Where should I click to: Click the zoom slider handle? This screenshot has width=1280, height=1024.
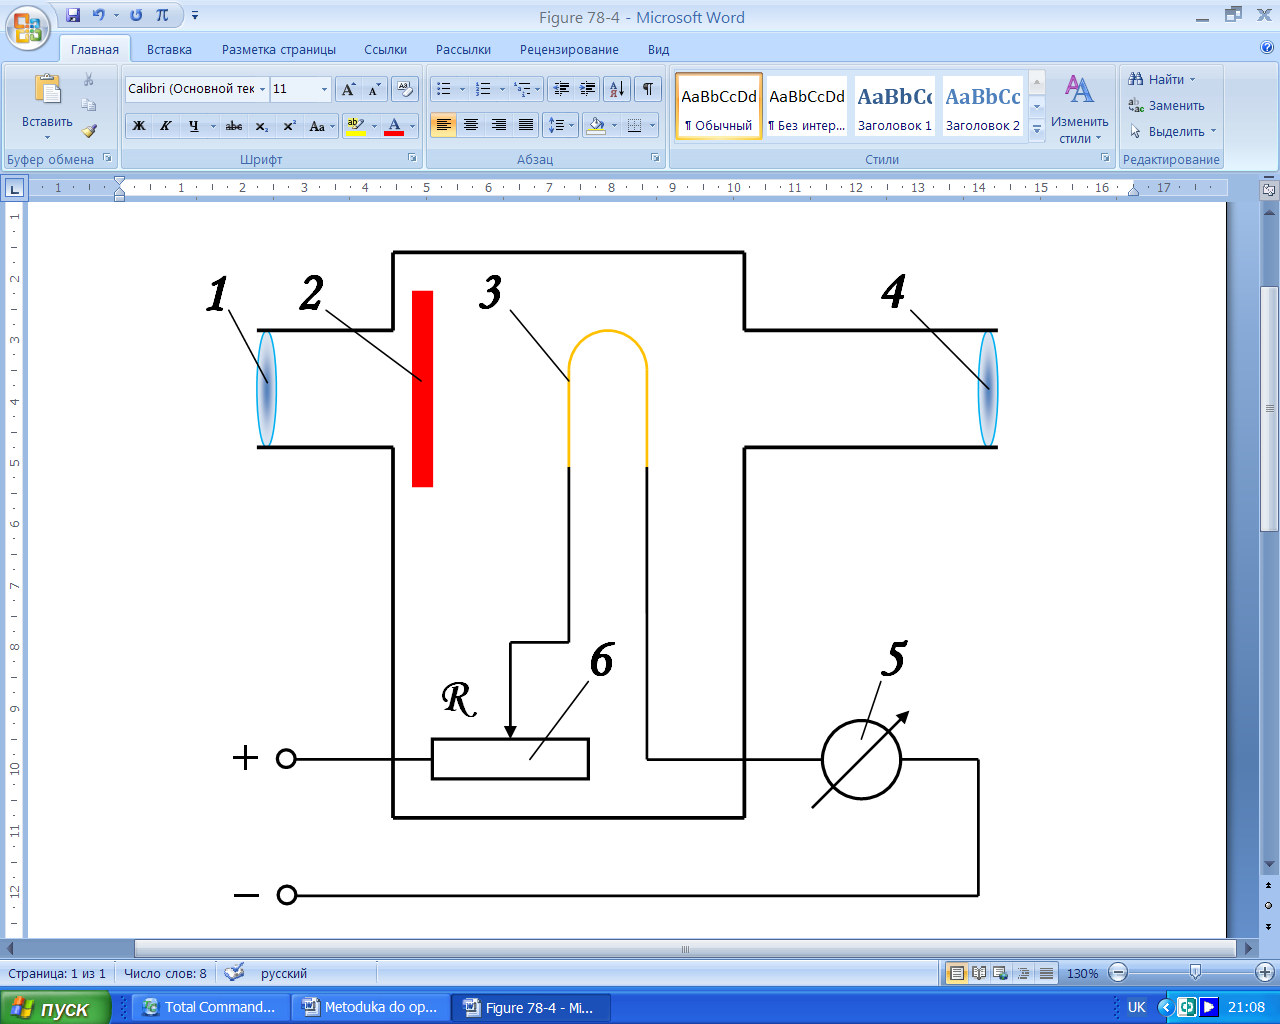1195,972
